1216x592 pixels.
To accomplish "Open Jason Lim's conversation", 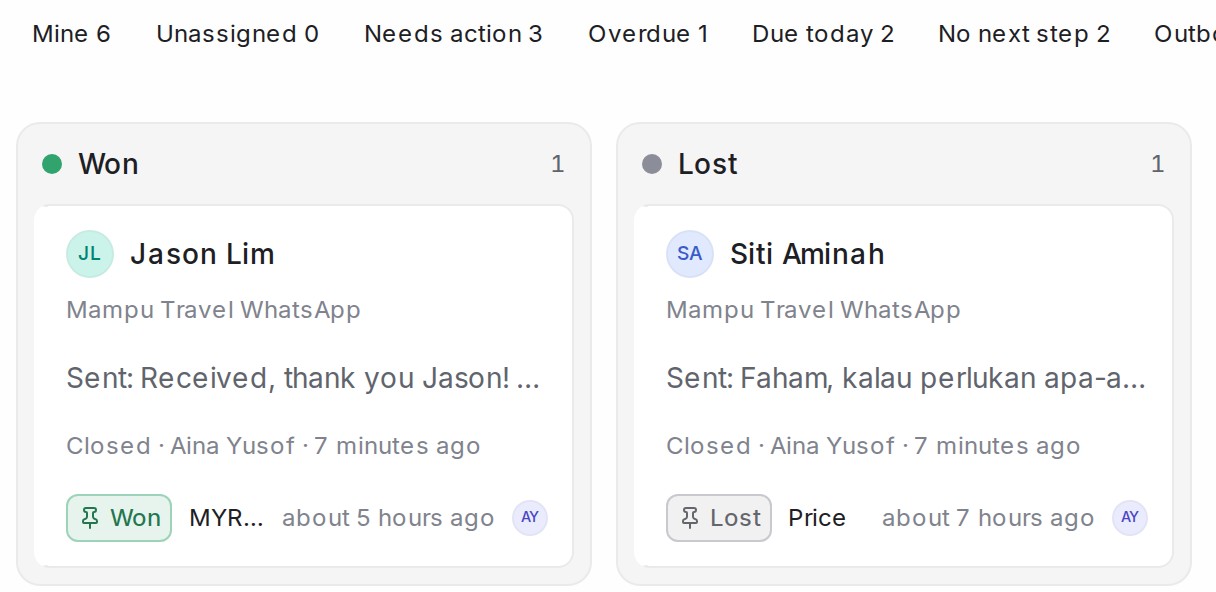I will pos(303,386).
